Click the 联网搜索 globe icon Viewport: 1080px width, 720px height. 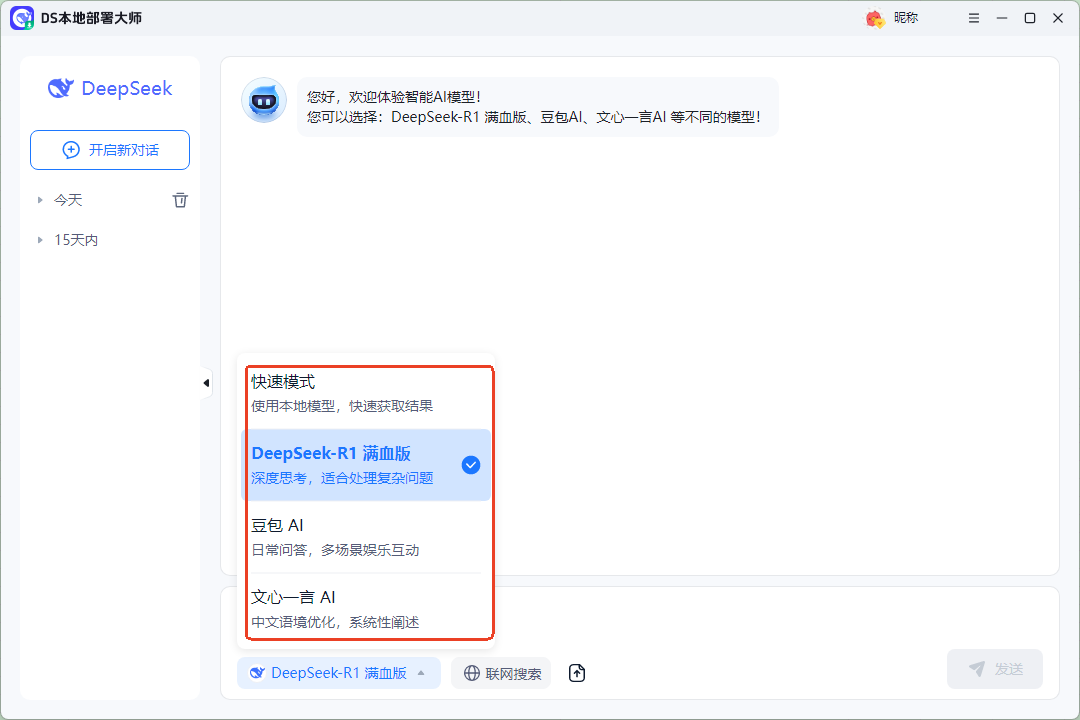[x=471, y=673]
